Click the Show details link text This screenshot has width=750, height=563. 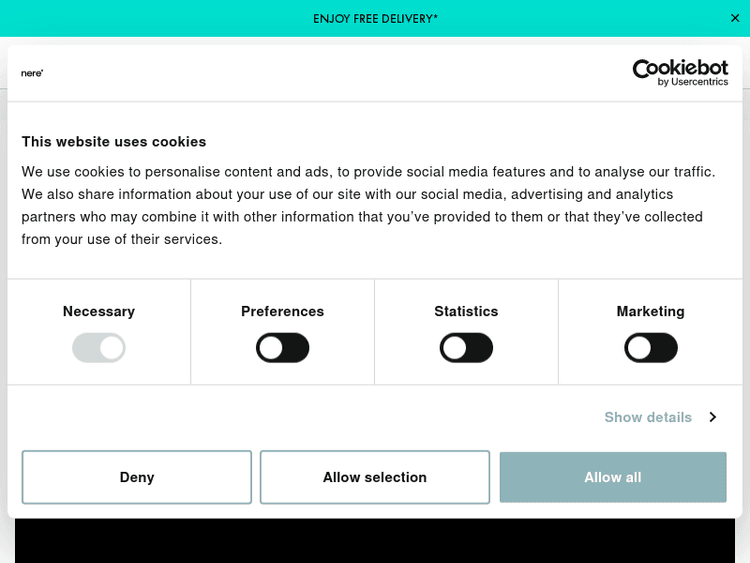[648, 417]
